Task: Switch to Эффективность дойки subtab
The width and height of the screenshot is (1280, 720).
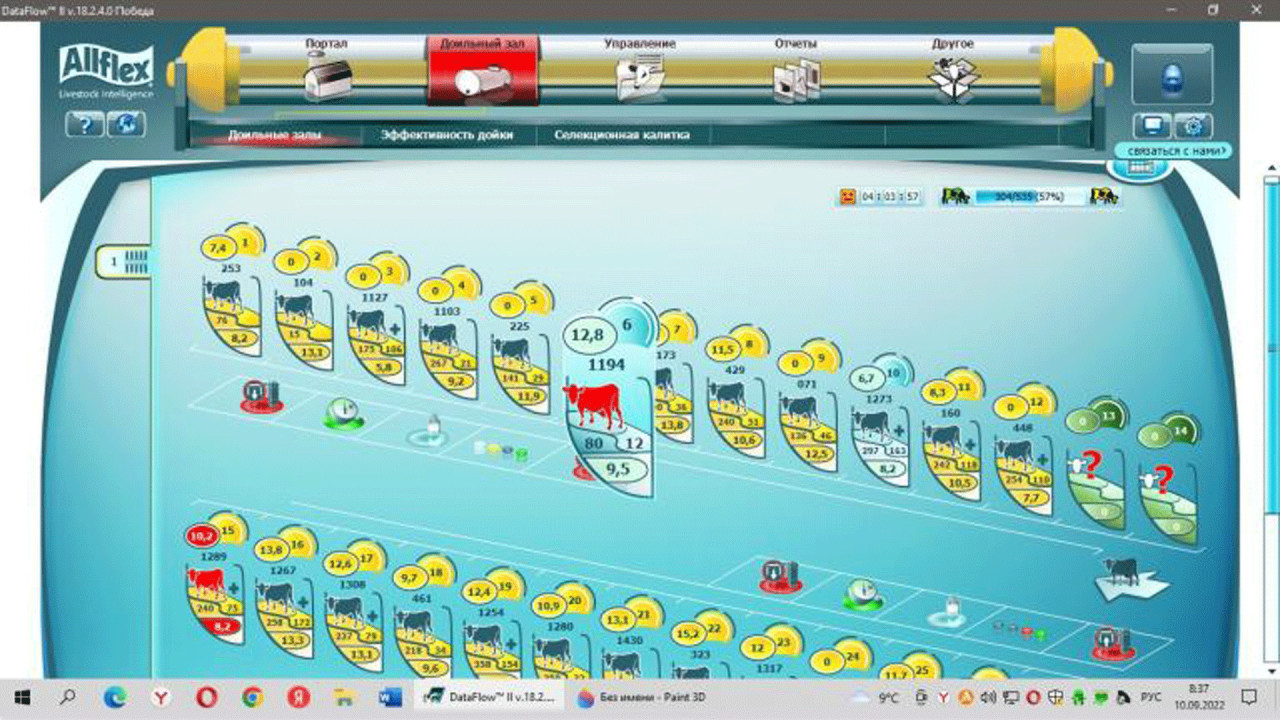Action: click(447, 135)
